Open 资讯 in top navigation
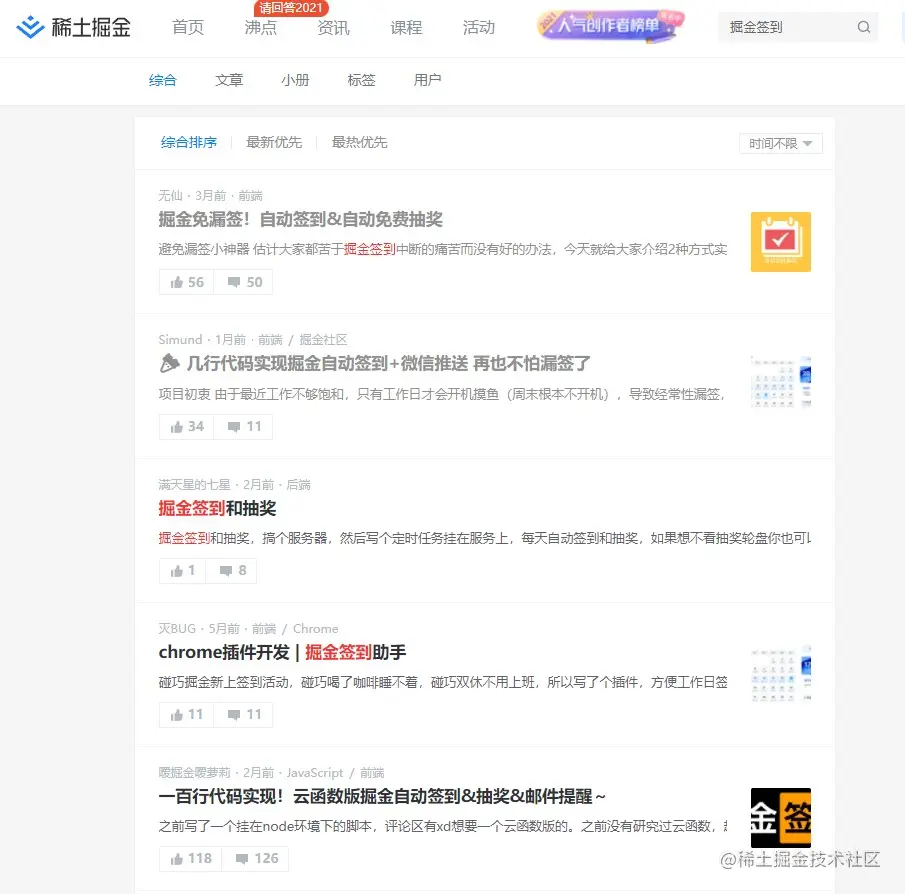Viewport: 905px width, 894px height. (333, 27)
